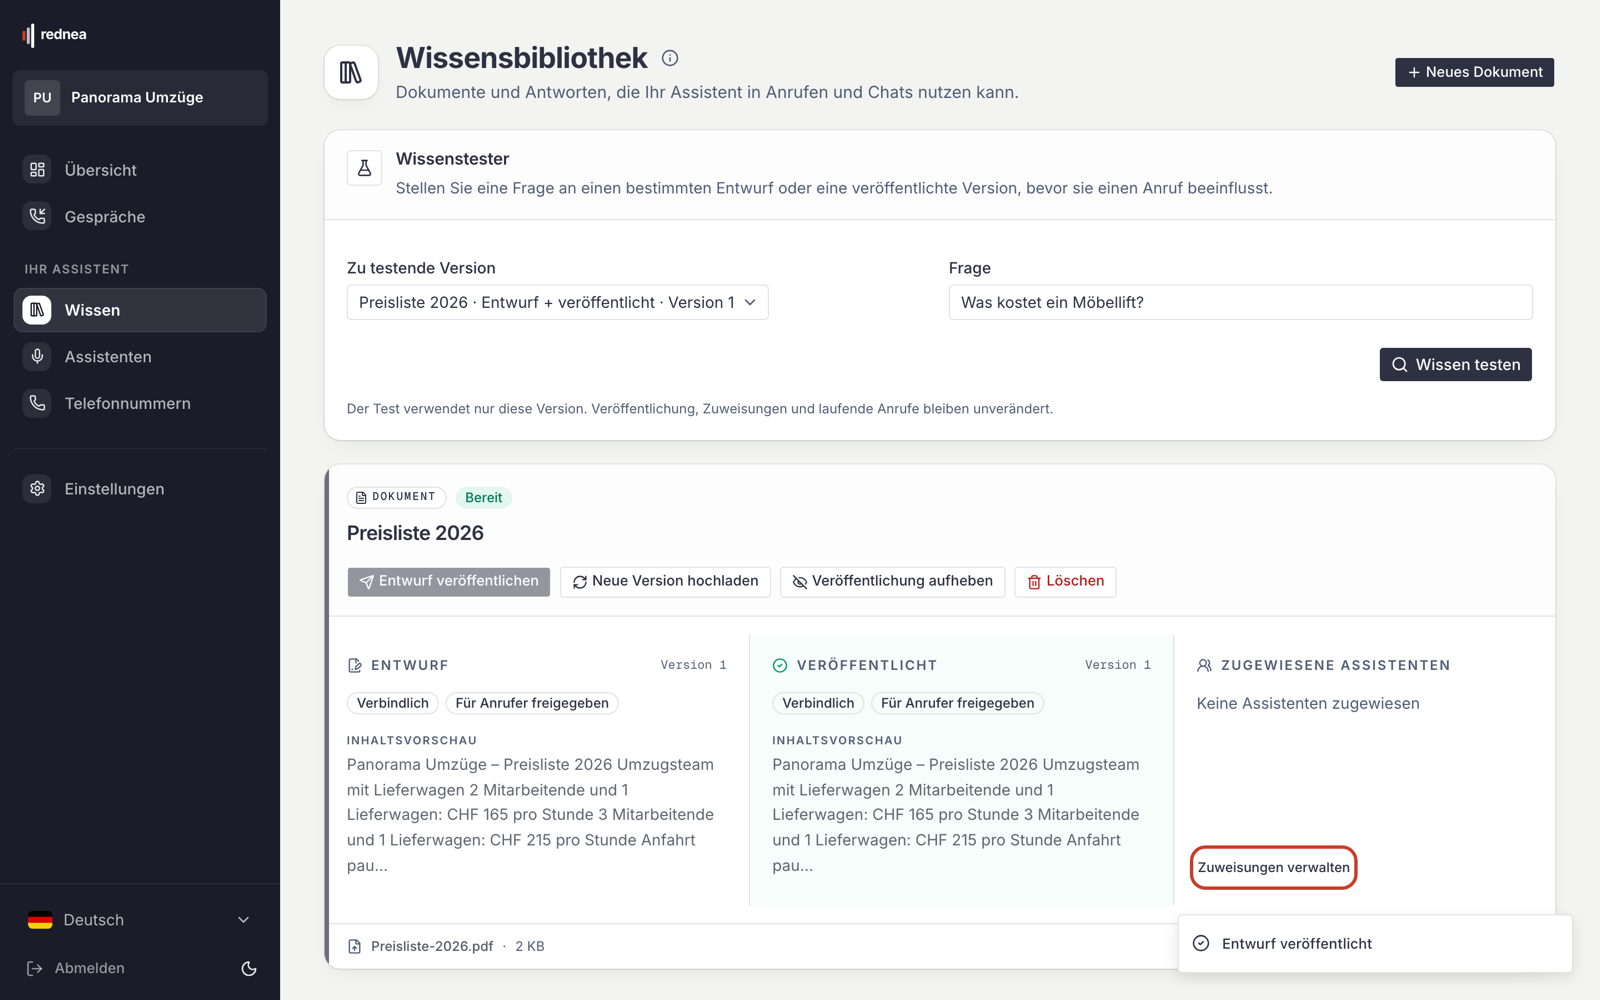1600x1000 pixels.
Task: Delete document with Löschen button
Action: [x=1065, y=581]
